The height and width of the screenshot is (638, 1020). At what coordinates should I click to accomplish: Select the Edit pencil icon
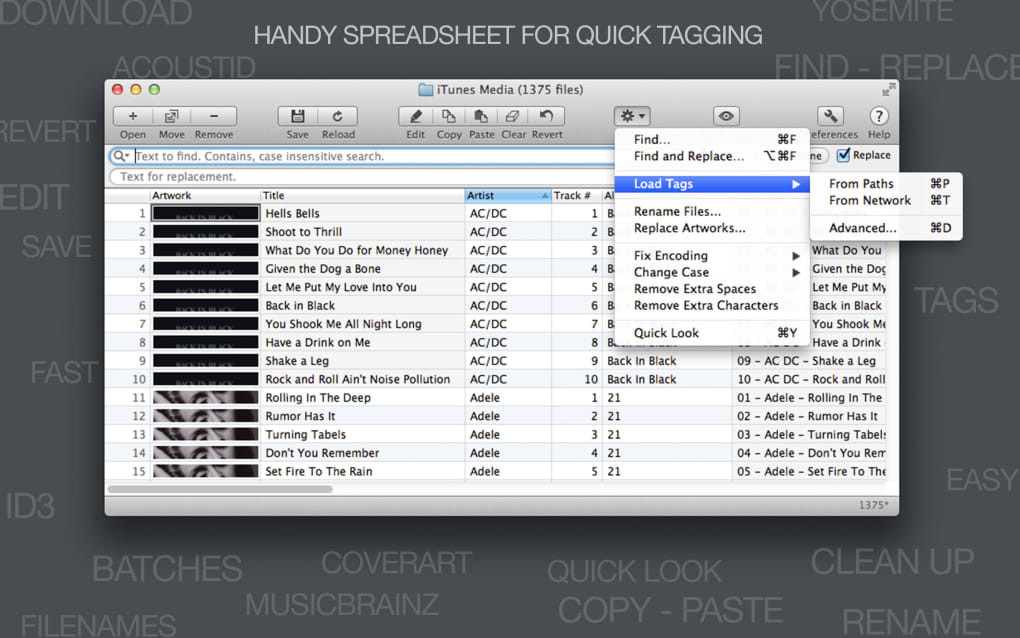tap(416, 116)
